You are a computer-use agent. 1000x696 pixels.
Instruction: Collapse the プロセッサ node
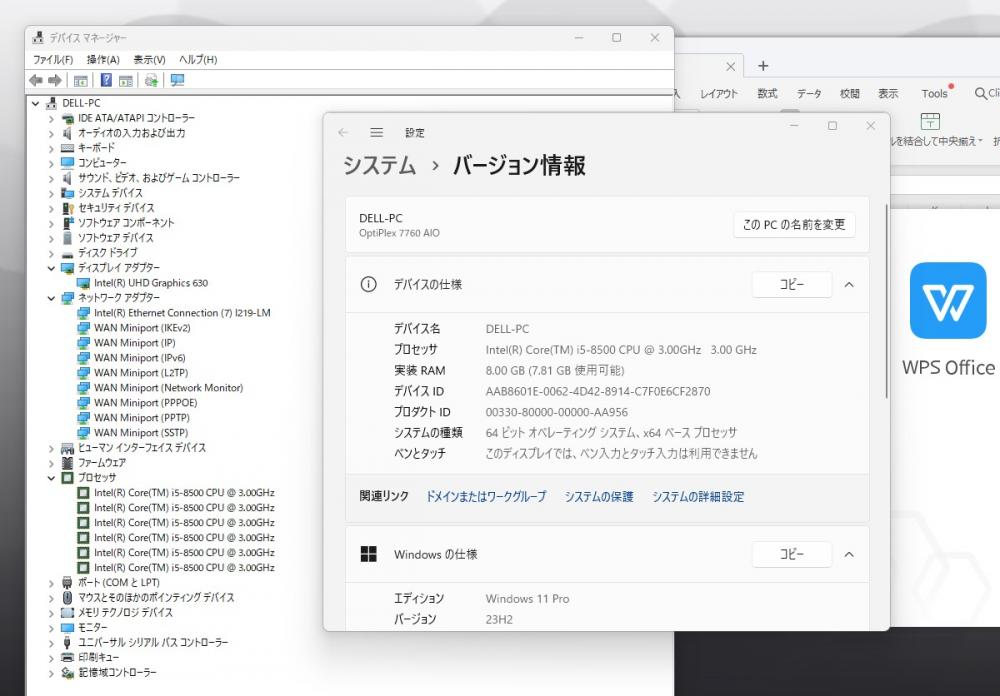(52, 478)
